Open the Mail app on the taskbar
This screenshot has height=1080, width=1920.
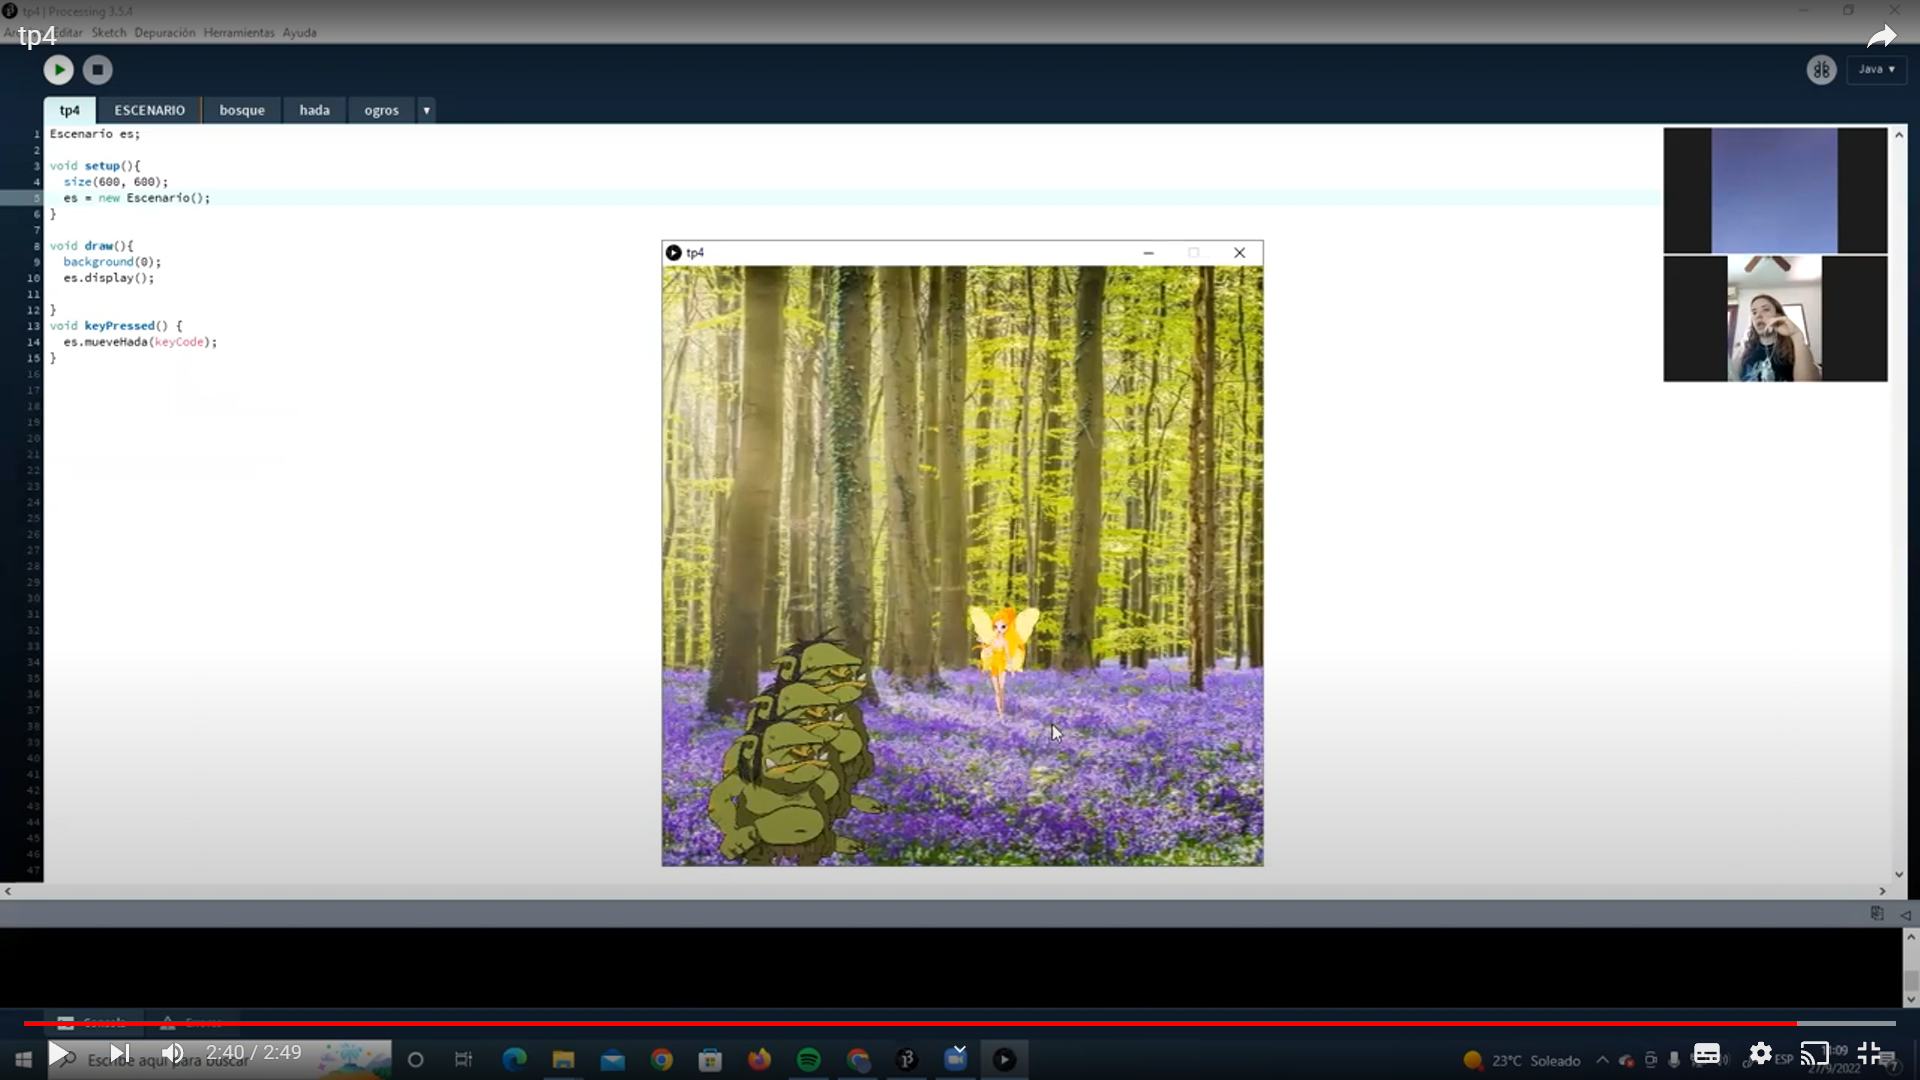click(612, 1060)
